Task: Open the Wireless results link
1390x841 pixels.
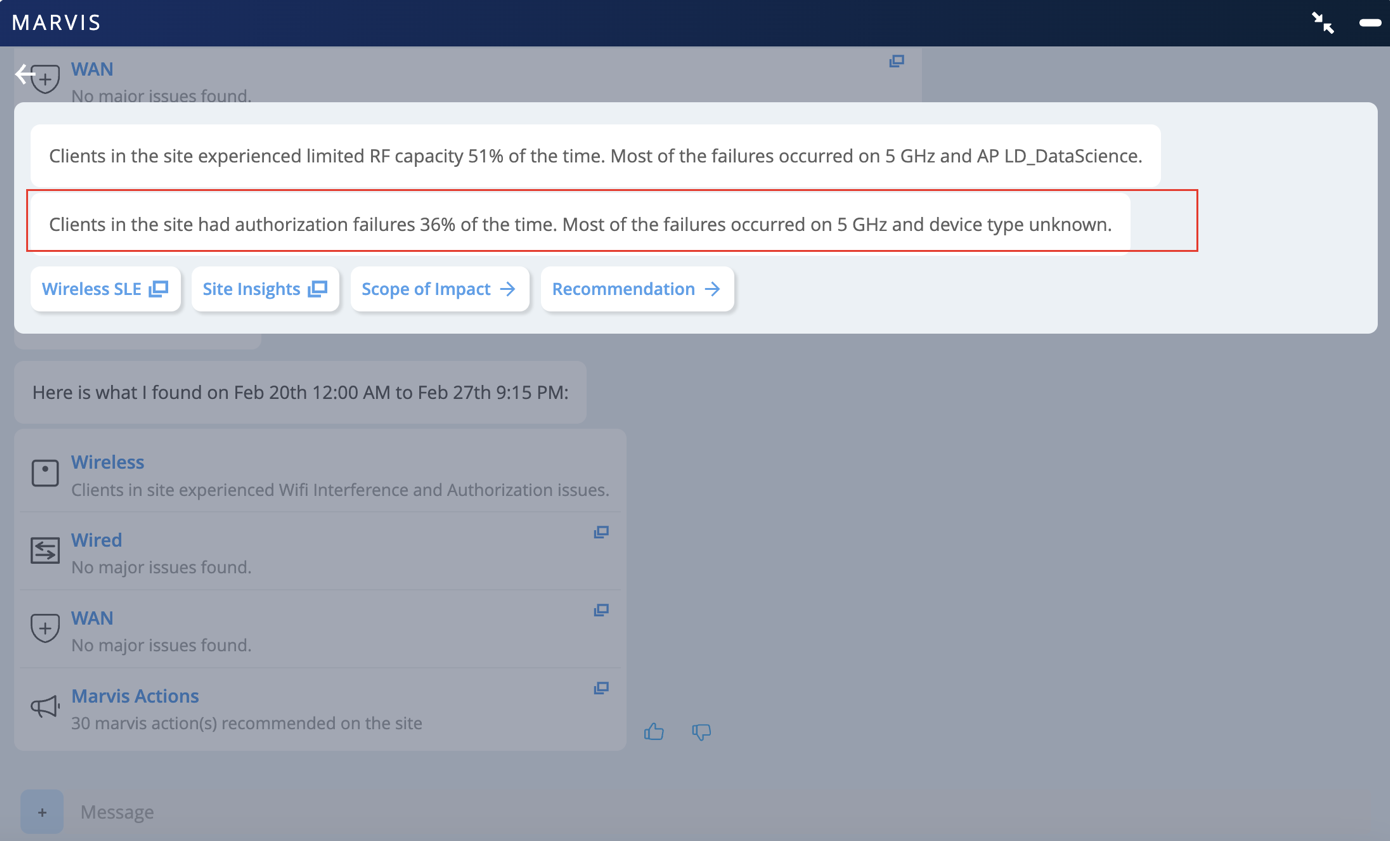Action: point(107,462)
